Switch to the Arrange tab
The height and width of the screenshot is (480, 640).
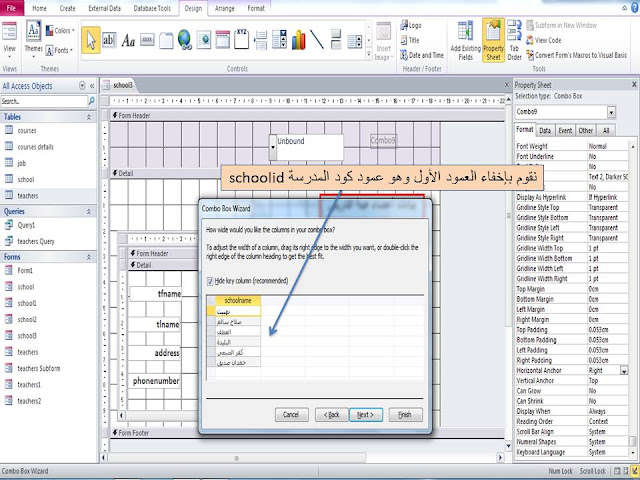click(x=224, y=8)
